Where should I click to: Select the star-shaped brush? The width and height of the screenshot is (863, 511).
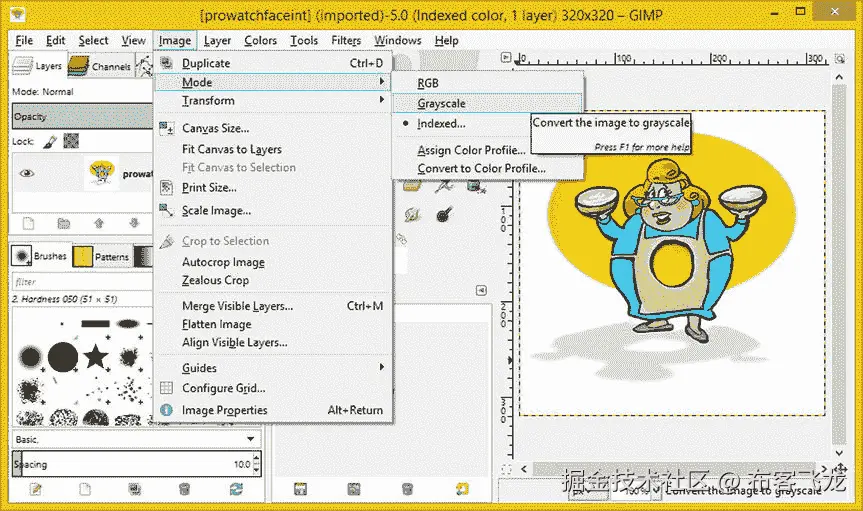pyautogui.click(x=96, y=356)
